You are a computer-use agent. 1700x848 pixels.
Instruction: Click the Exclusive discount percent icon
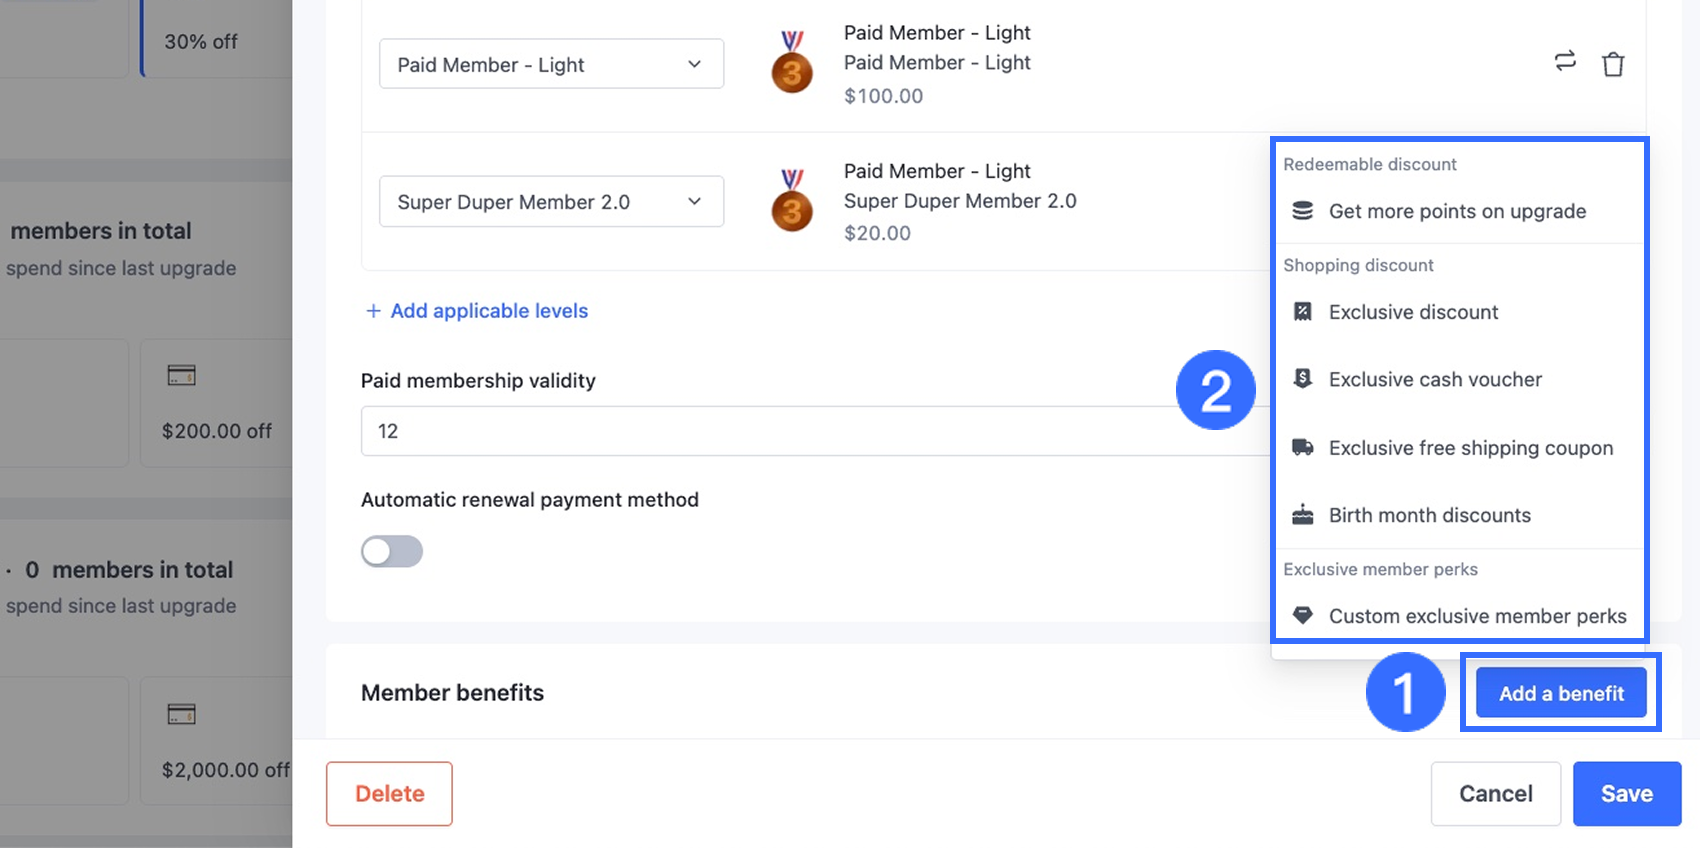(x=1302, y=312)
